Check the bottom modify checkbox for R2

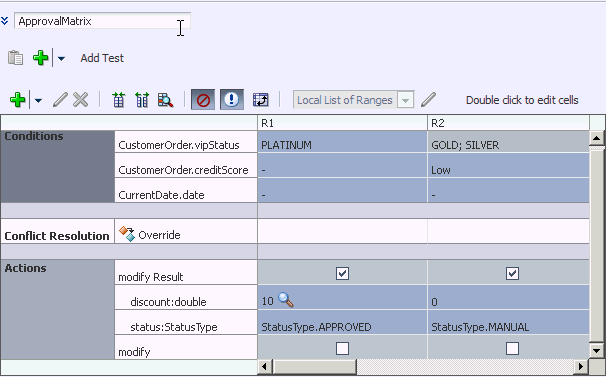tap(512, 348)
